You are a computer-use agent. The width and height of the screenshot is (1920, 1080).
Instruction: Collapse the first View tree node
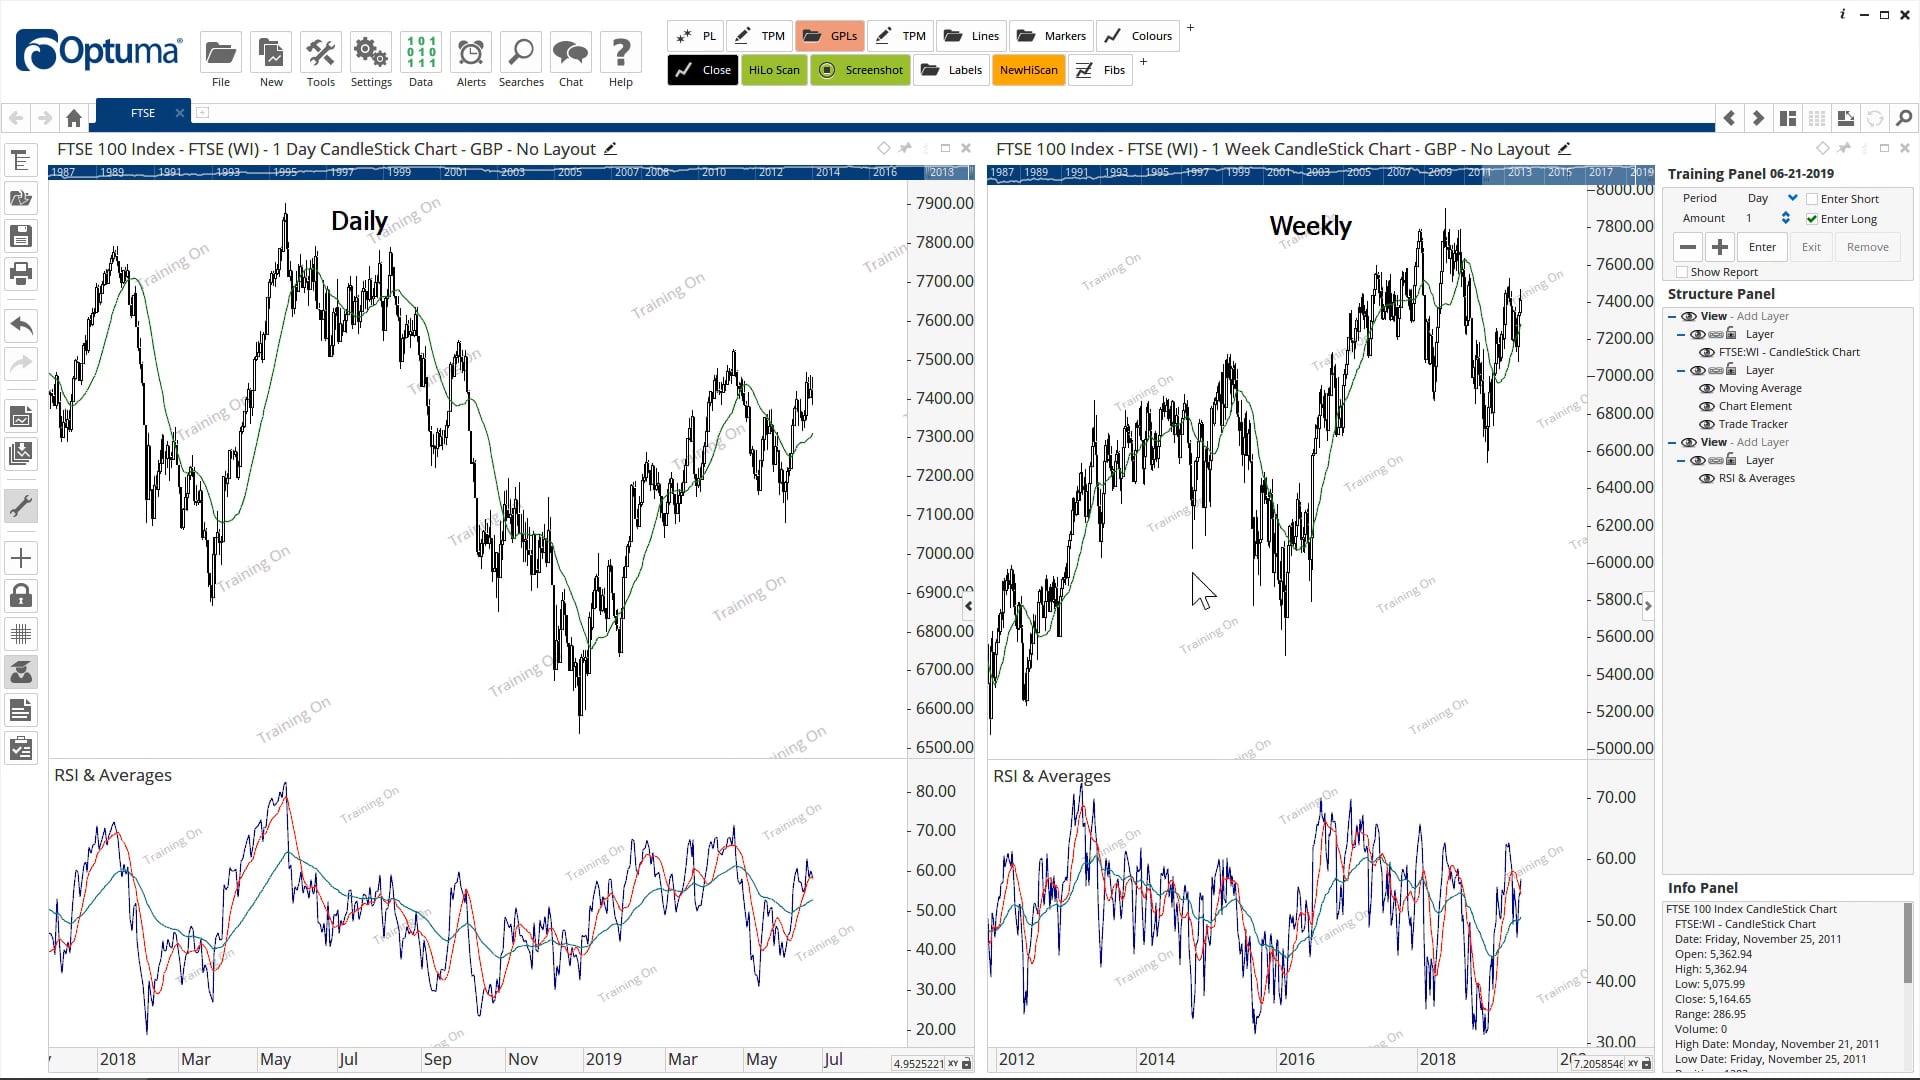click(1672, 316)
